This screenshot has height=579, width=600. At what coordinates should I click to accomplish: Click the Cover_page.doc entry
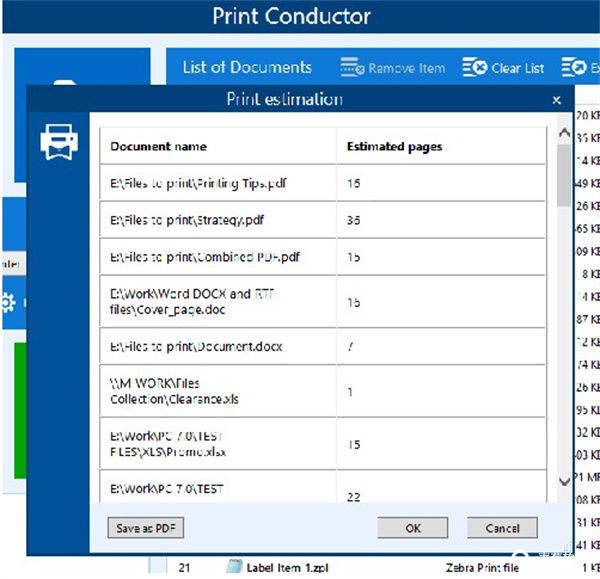[217, 302]
